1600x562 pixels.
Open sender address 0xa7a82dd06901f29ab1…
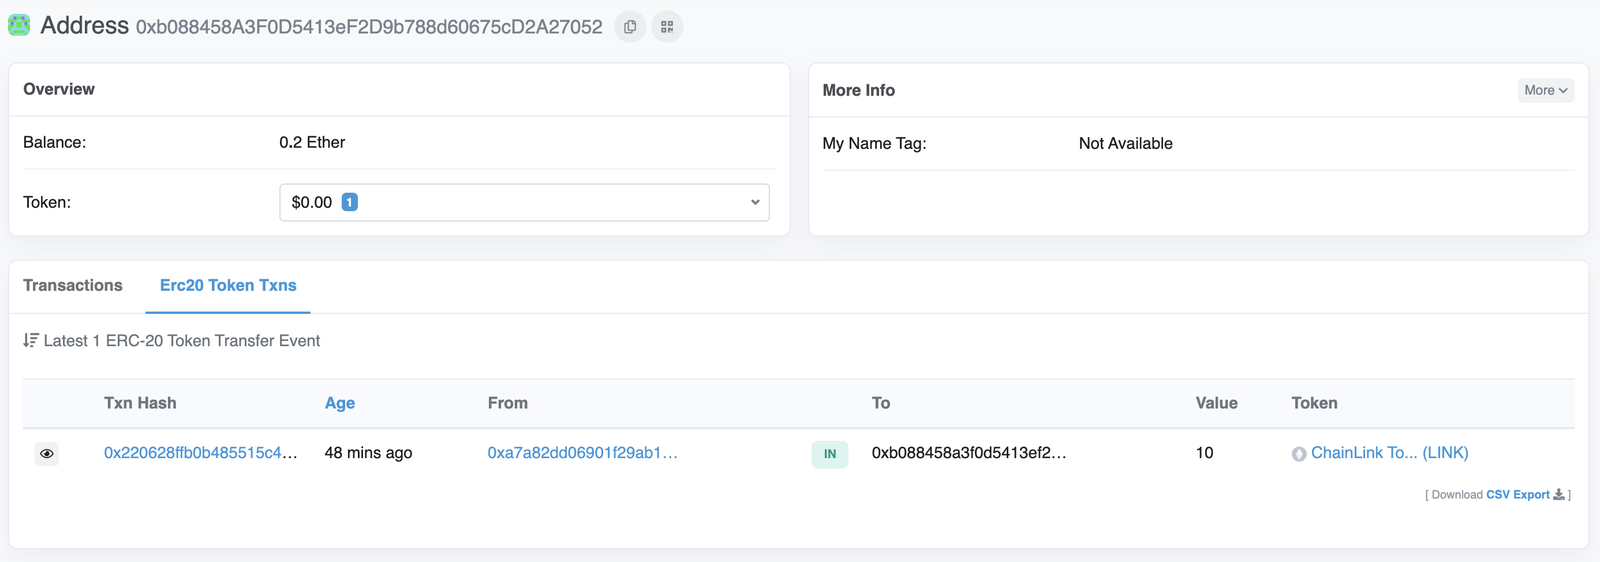583,453
